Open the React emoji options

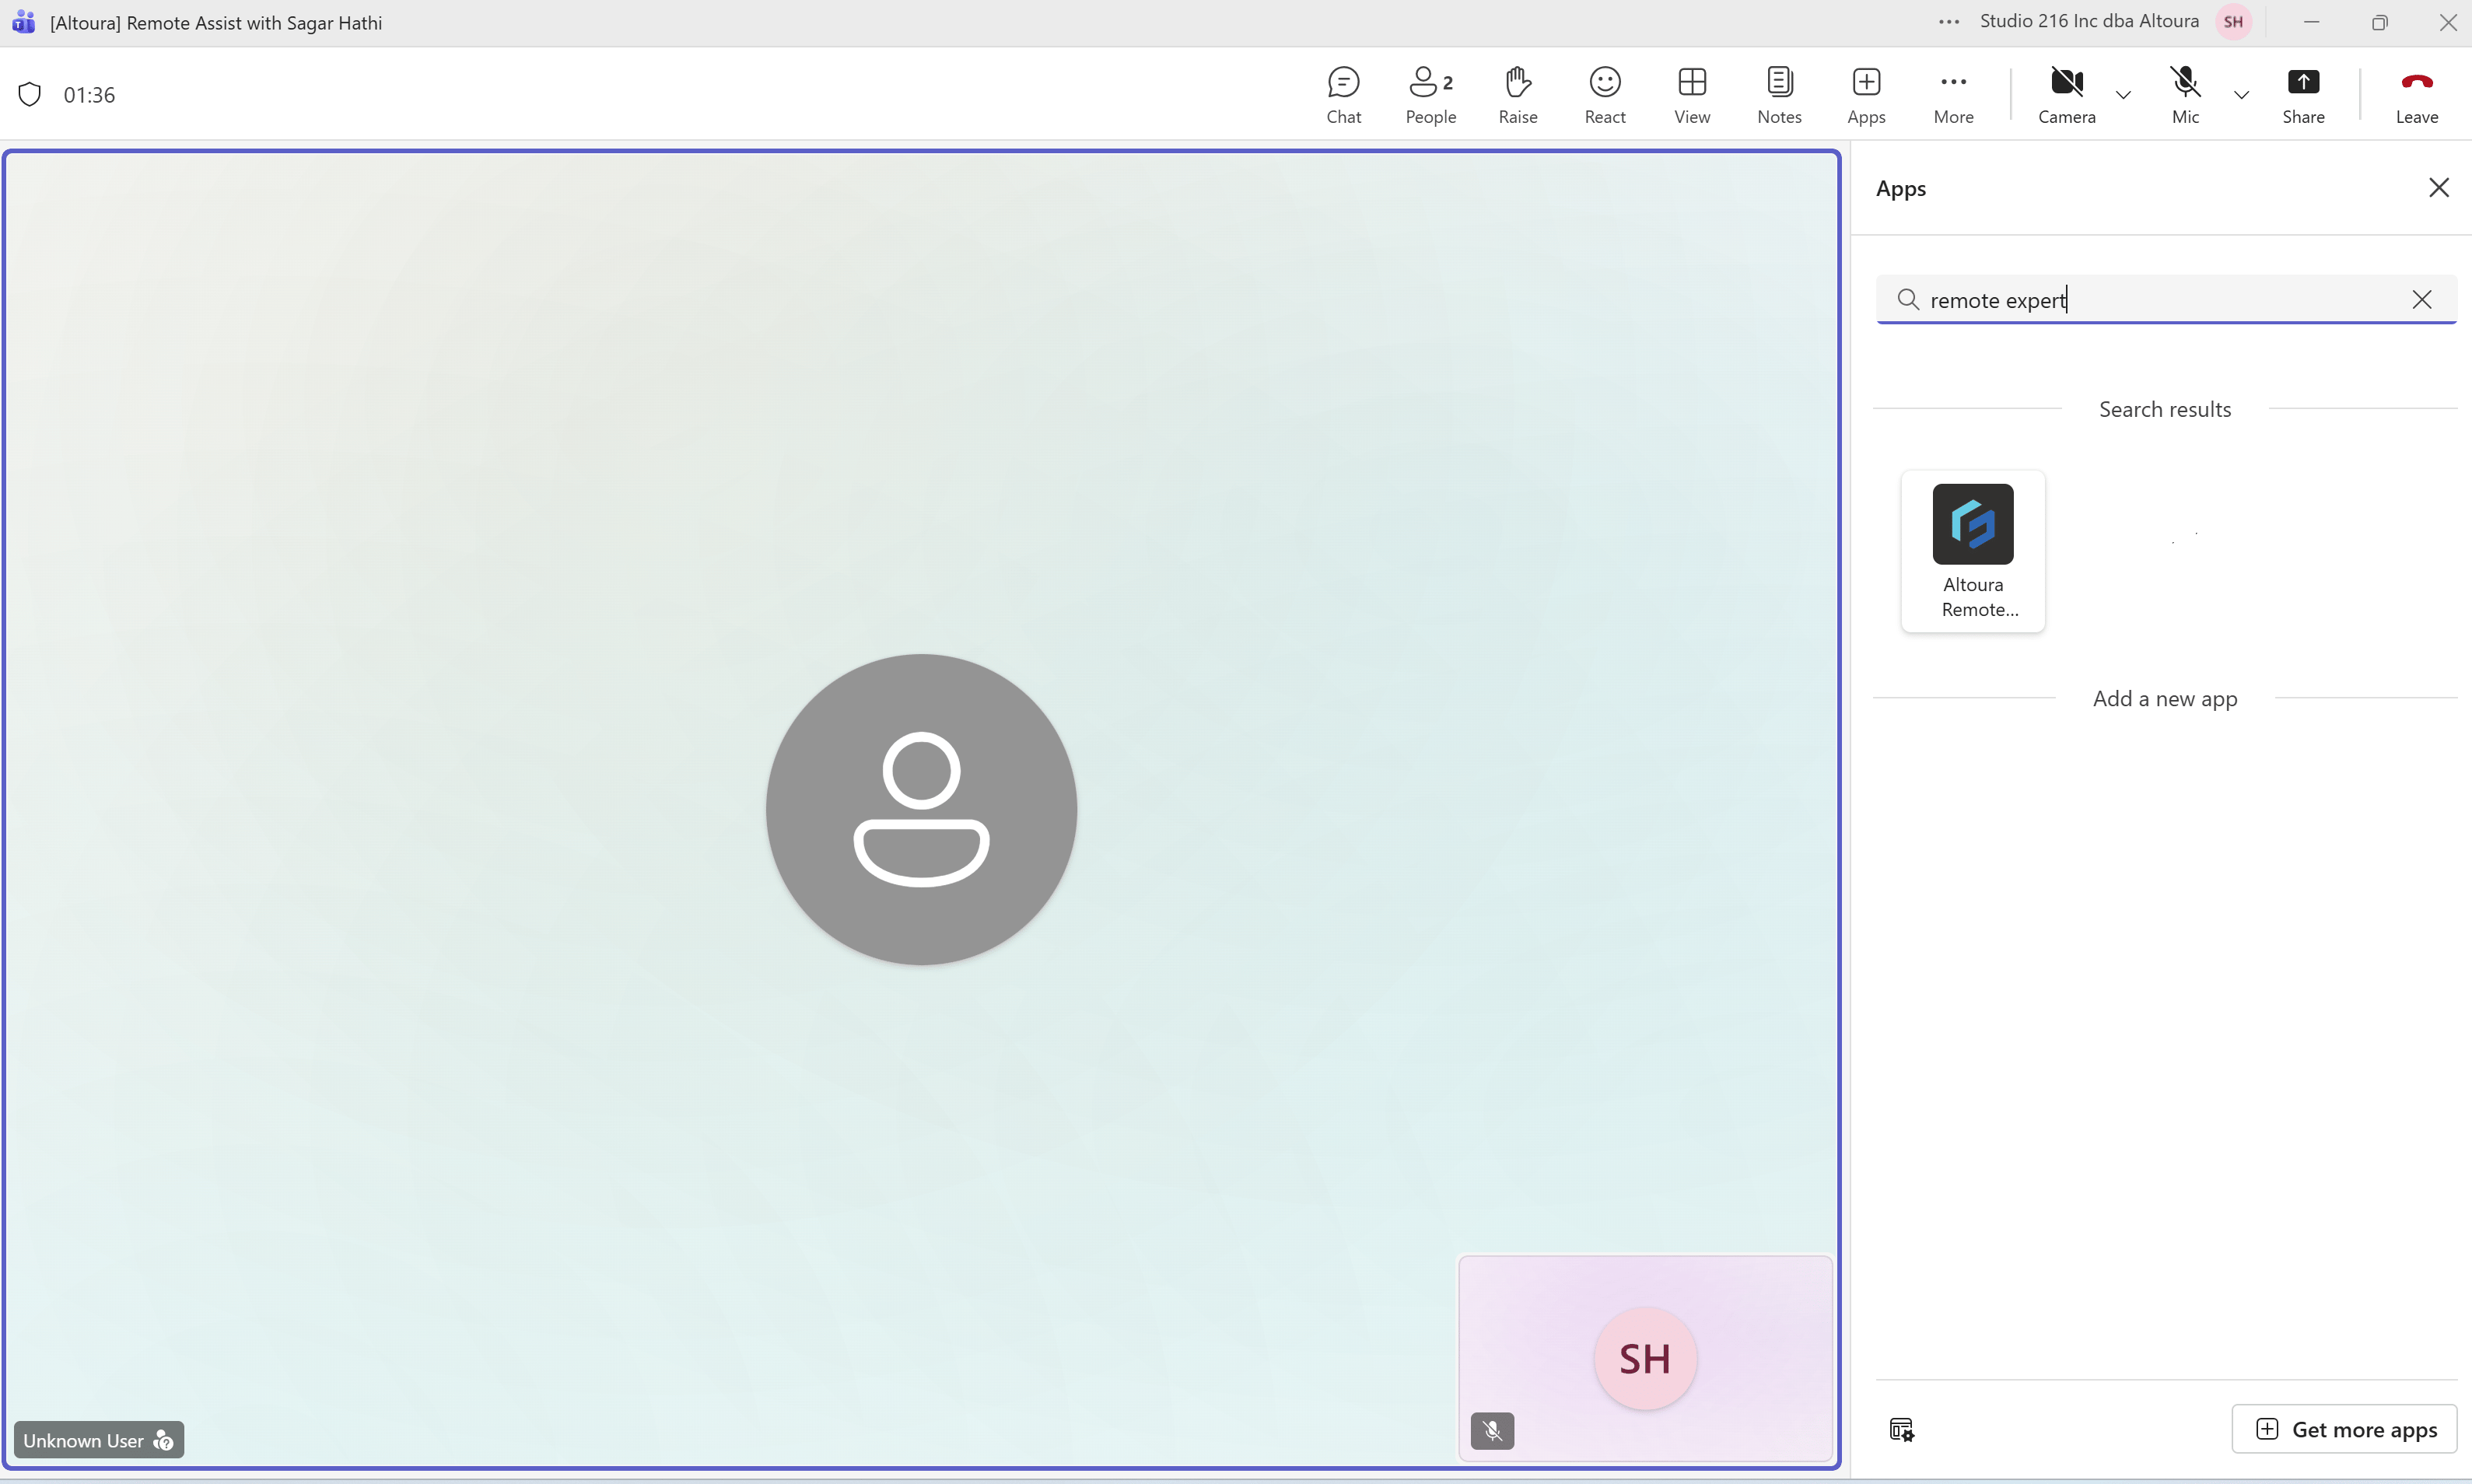(1604, 95)
